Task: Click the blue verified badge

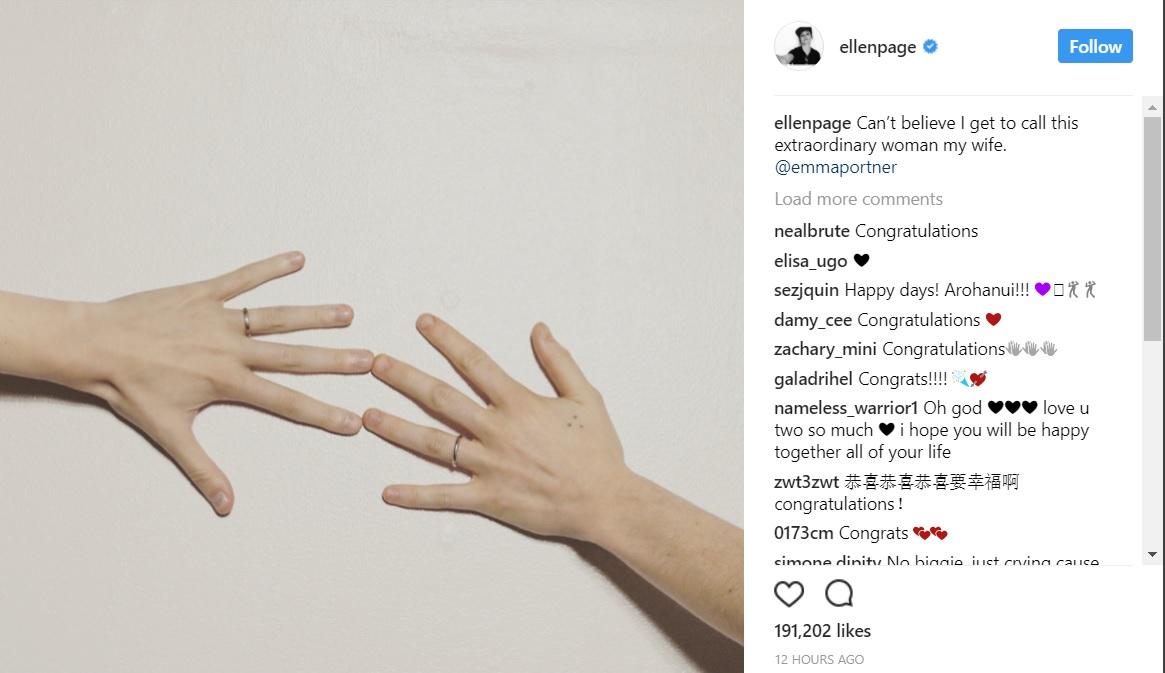Action: pyautogui.click(x=930, y=47)
